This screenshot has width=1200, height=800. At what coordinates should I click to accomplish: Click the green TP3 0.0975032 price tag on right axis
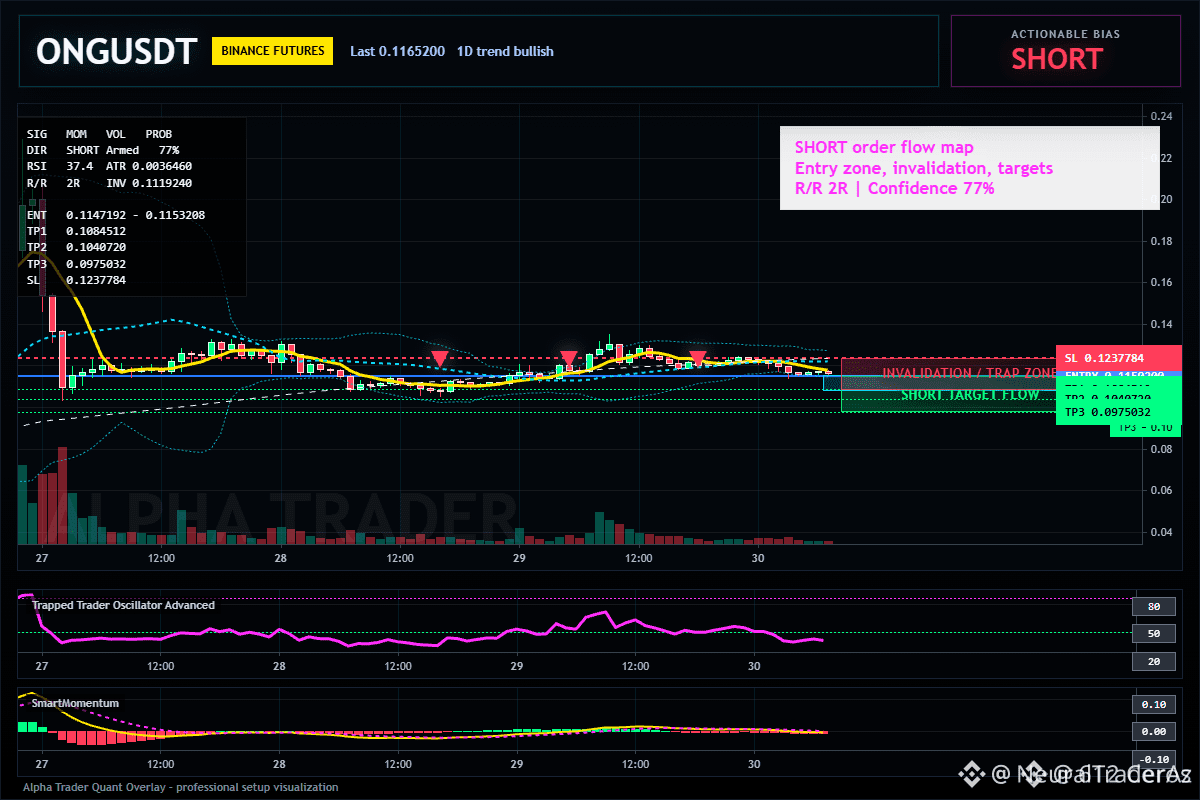click(x=1119, y=411)
